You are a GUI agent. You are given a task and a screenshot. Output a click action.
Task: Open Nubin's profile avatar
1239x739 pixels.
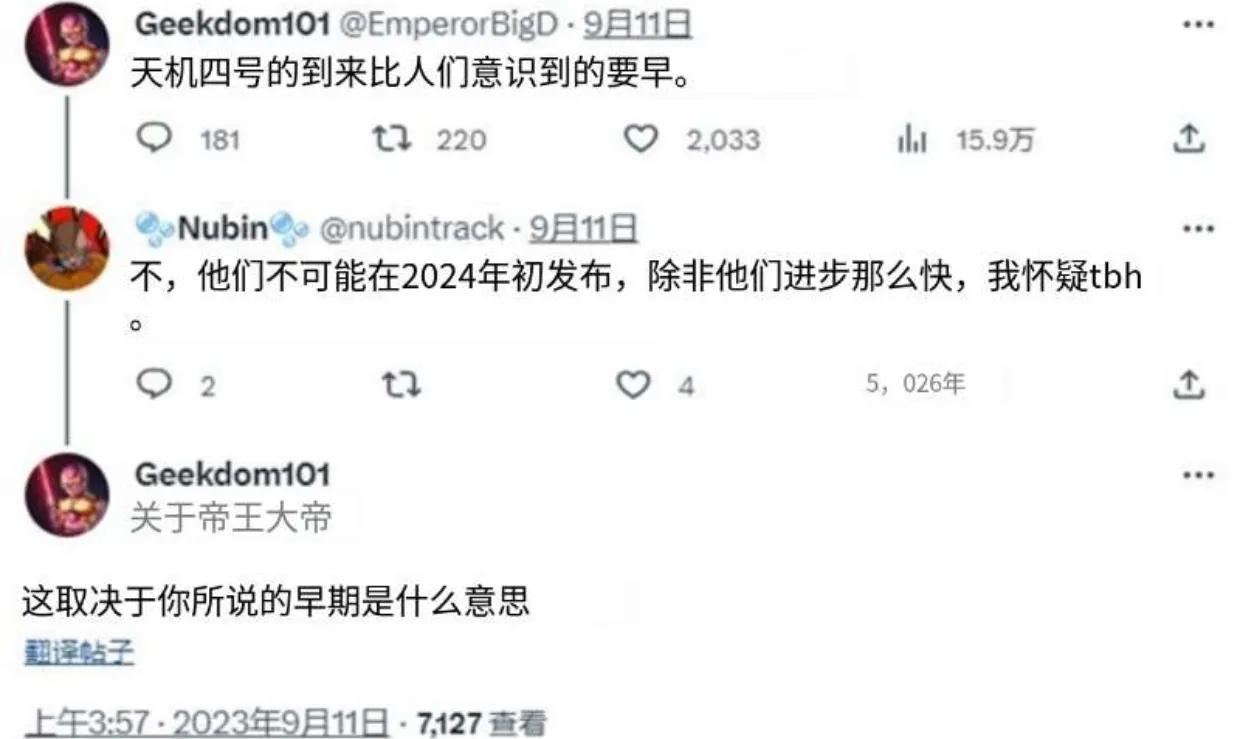click(x=66, y=248)
